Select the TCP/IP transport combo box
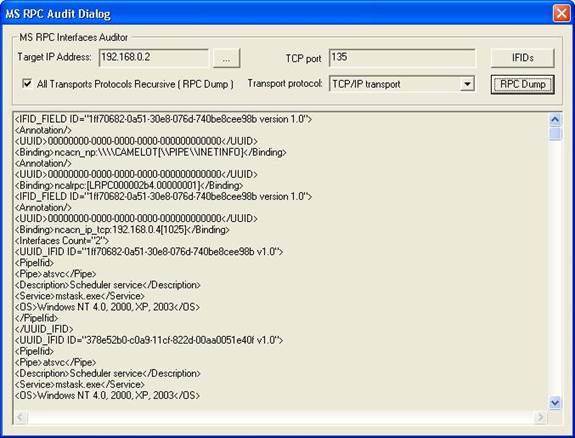The image size is (575, 438). coord(402,84)
